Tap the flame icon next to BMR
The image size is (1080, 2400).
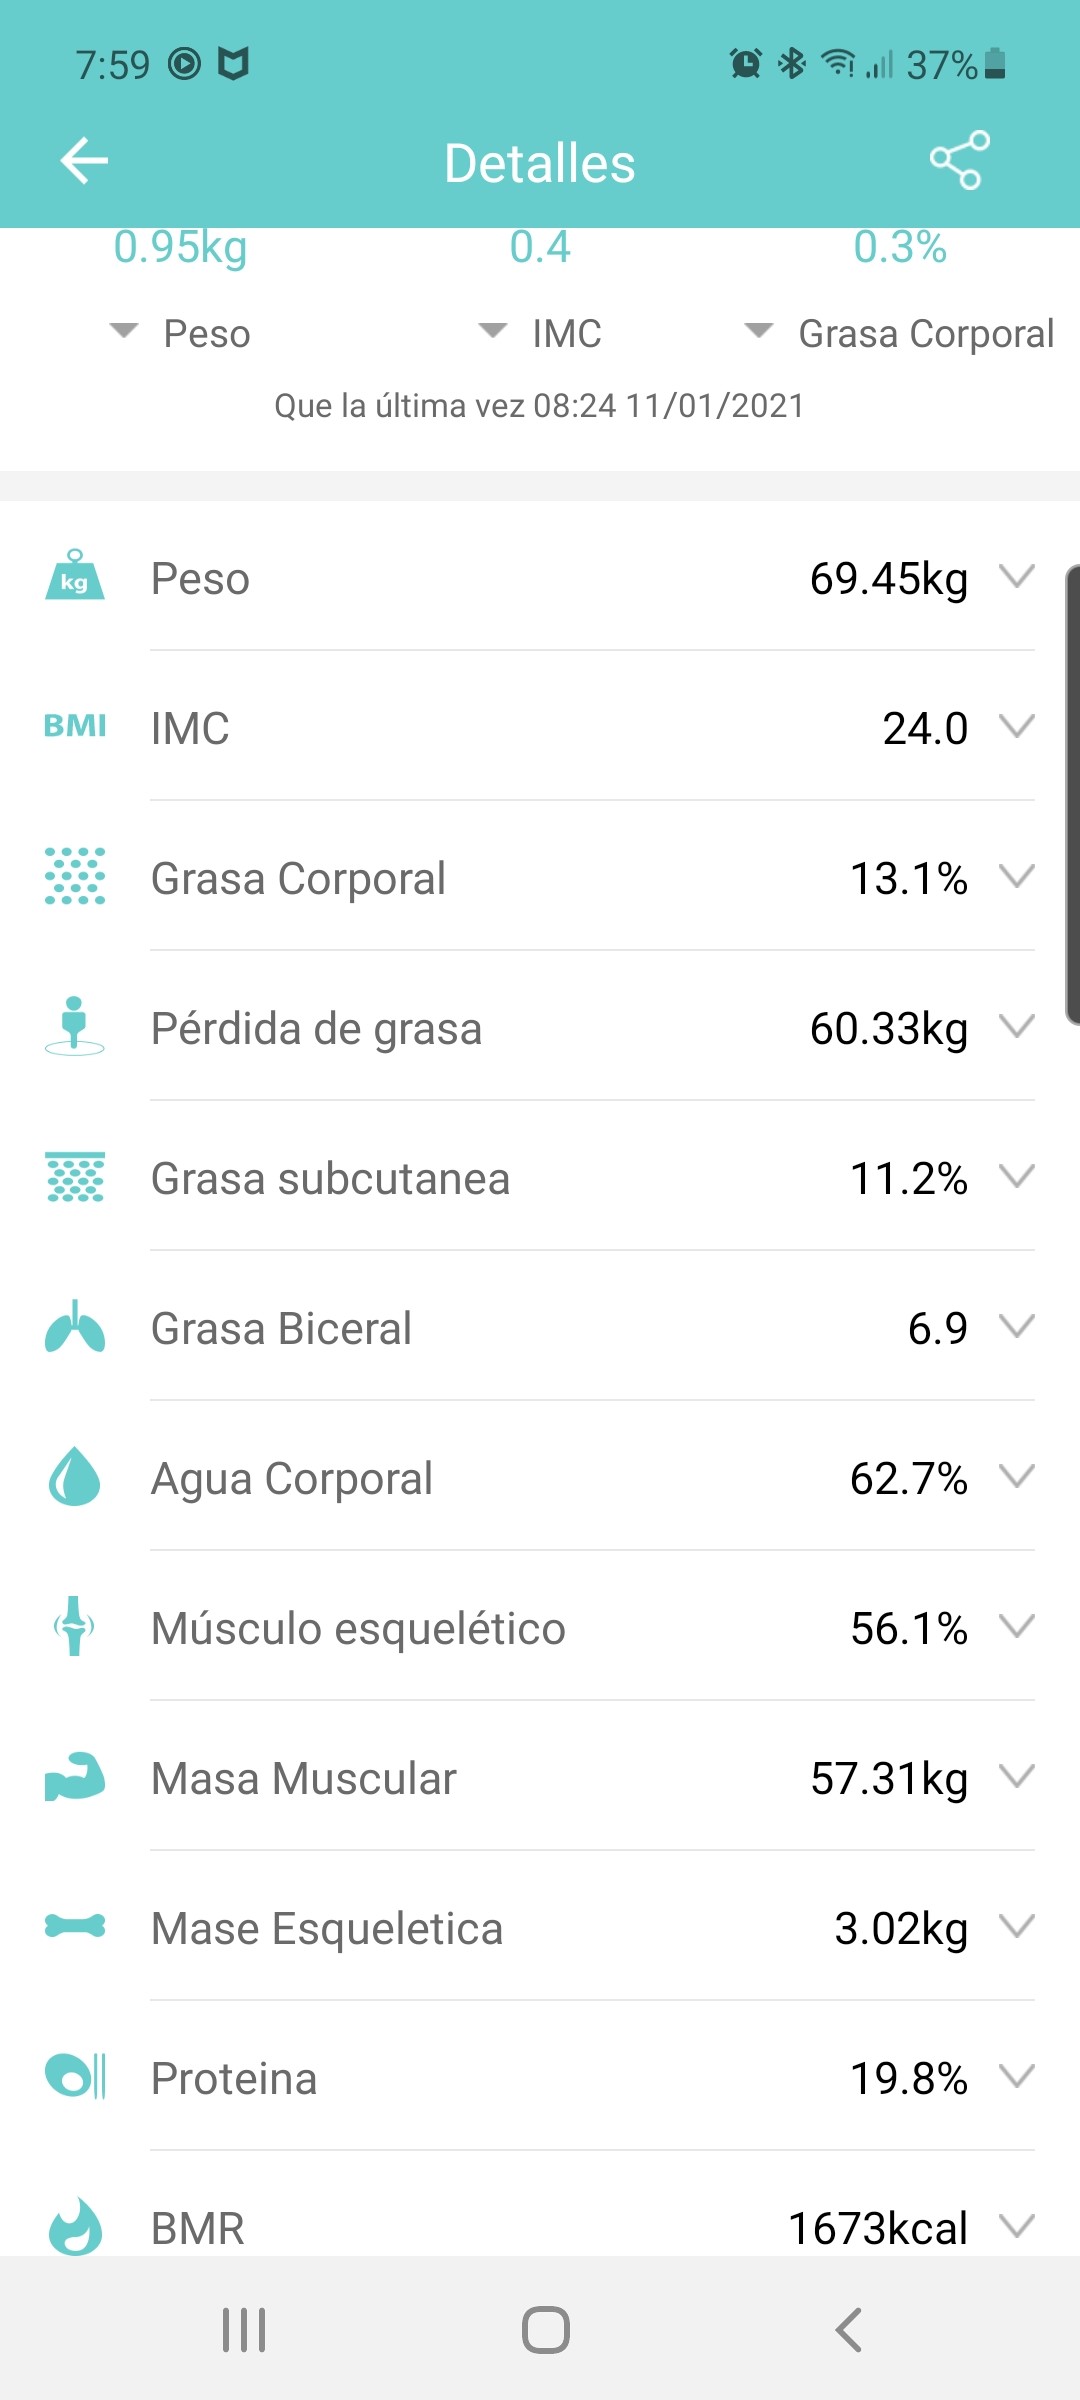point(75,2226)
